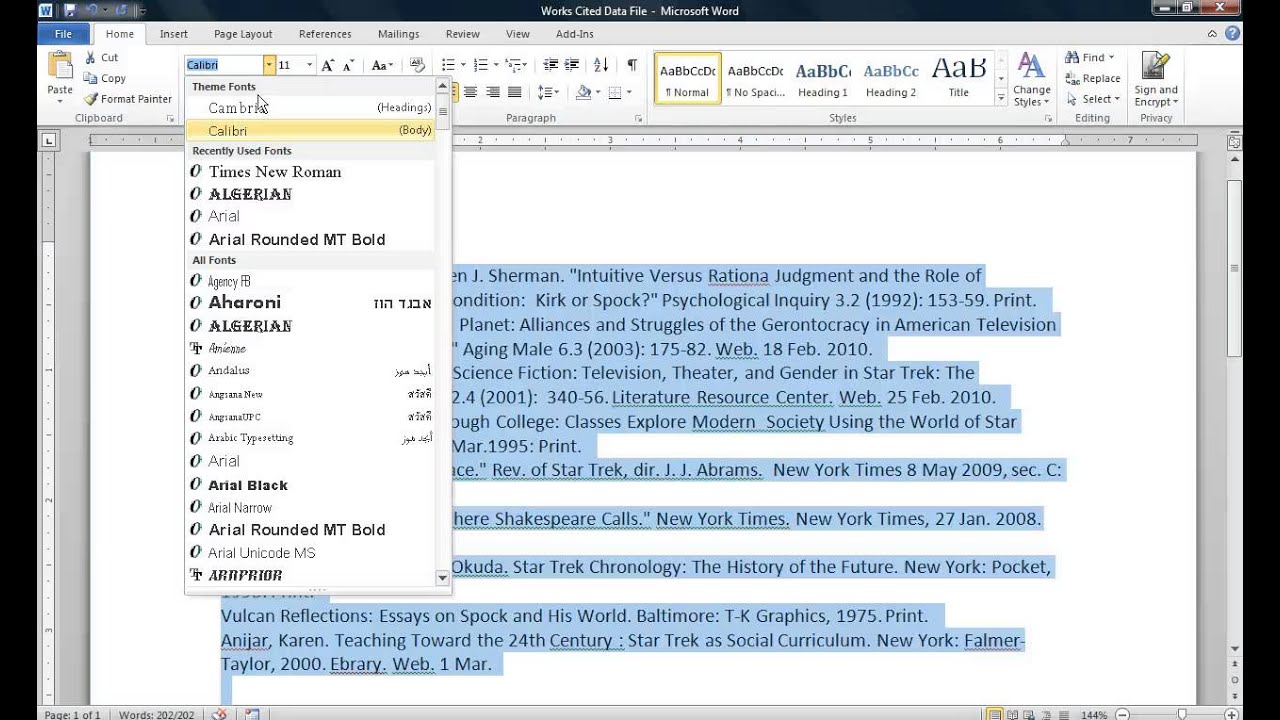Click the Grow Font icon

click(x=327, y=65)
